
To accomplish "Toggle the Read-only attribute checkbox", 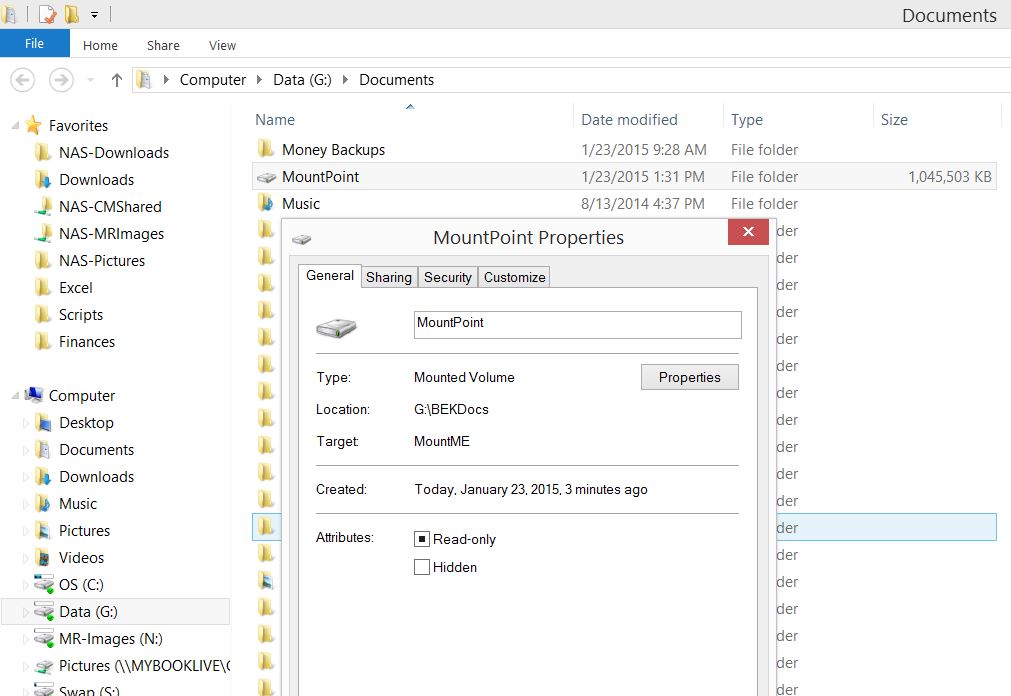I will pos(422,539).
